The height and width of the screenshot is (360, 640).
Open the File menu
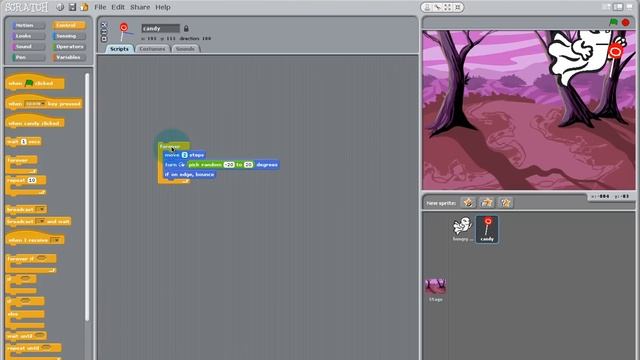[100, 7]
